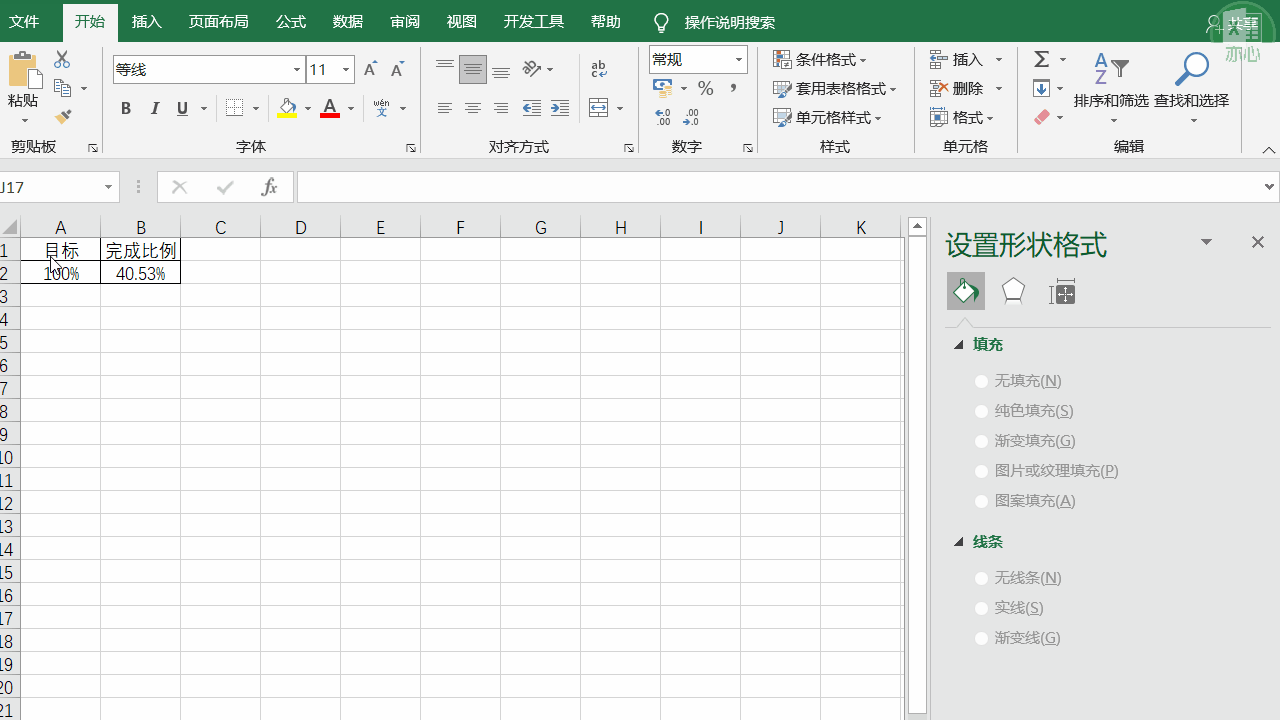1280x720 pixels.
Task: Click the Wrap Text icon
Action: pos(599,69)
